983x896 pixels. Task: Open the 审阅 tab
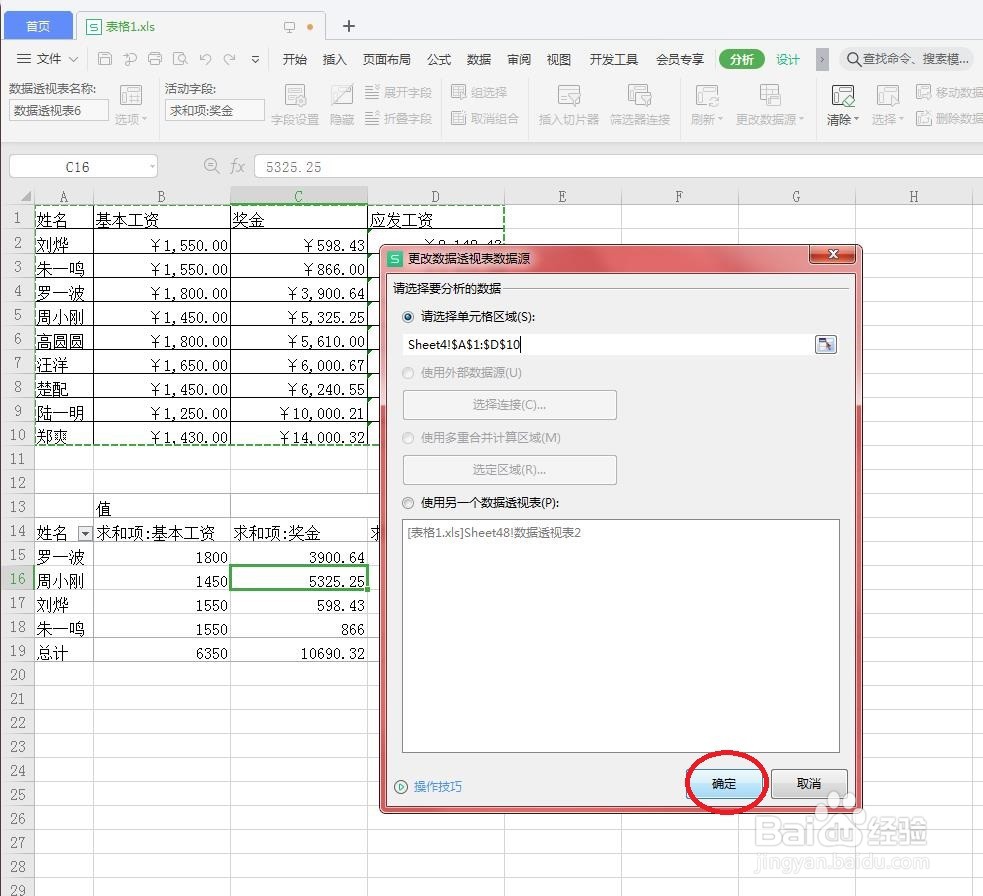pyautogui.click(x=518, y=59)
